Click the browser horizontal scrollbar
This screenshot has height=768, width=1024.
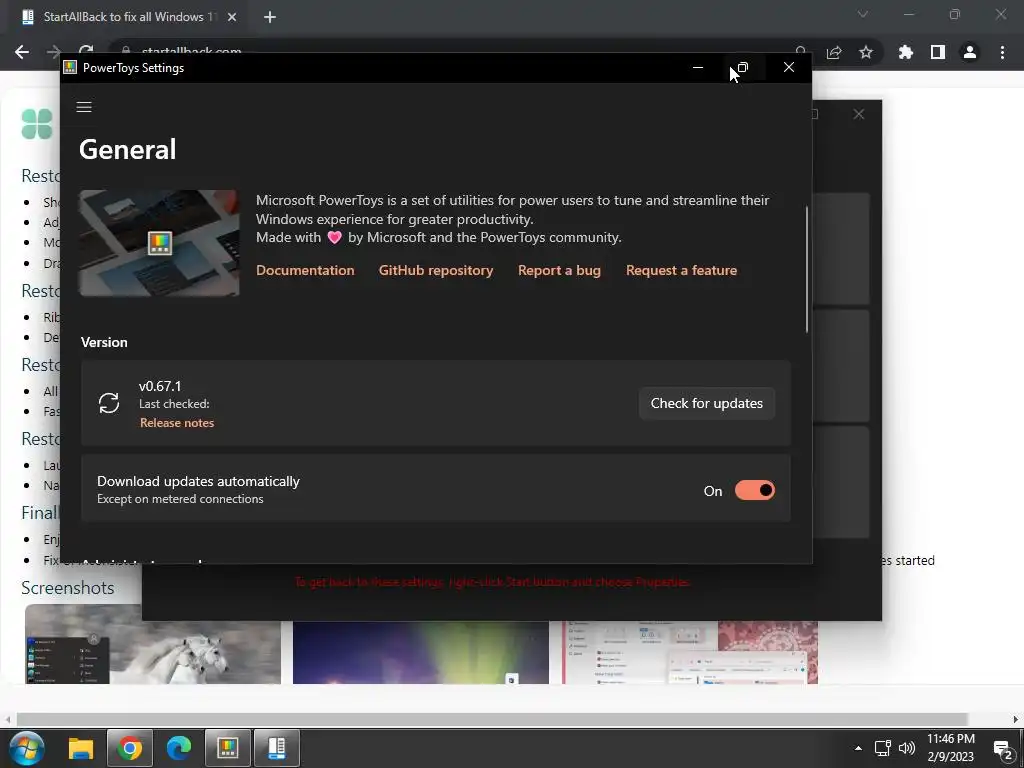(491, 720)
